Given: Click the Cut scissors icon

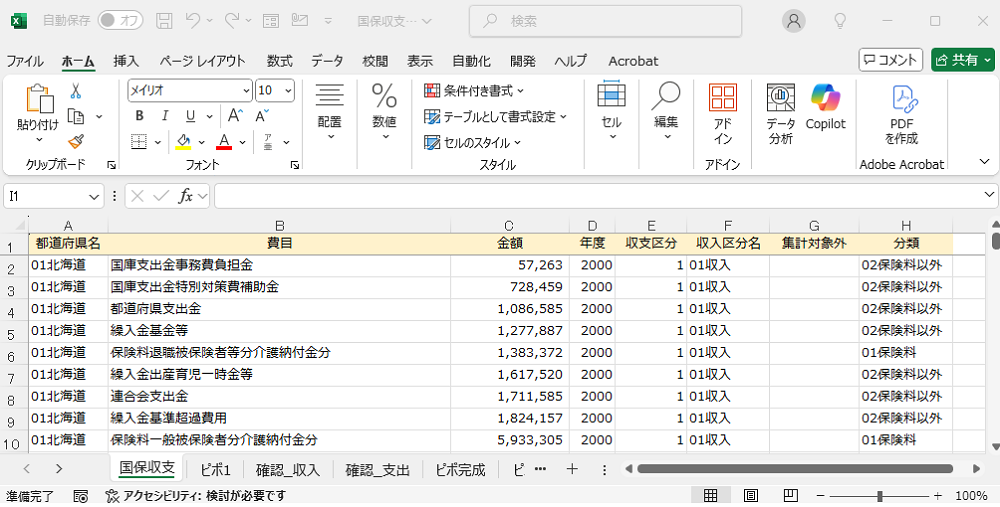Looking at the screenshot, I should click(76, 91).
